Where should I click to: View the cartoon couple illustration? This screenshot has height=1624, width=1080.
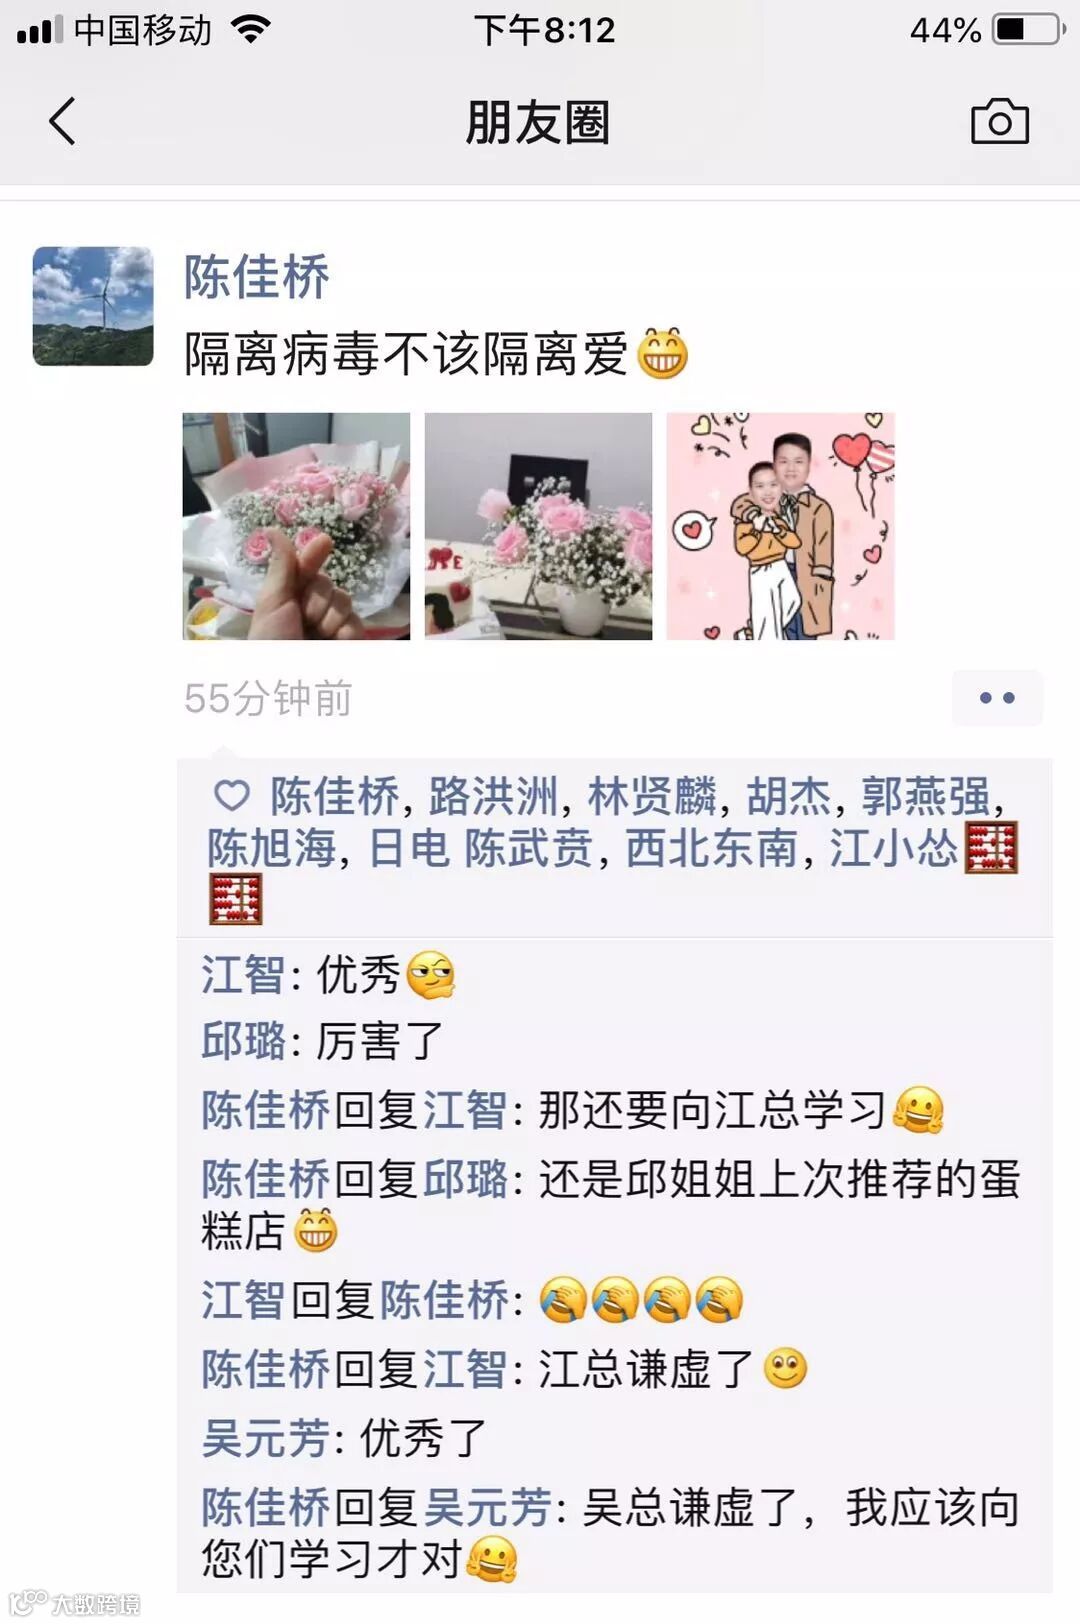[780, 526]
